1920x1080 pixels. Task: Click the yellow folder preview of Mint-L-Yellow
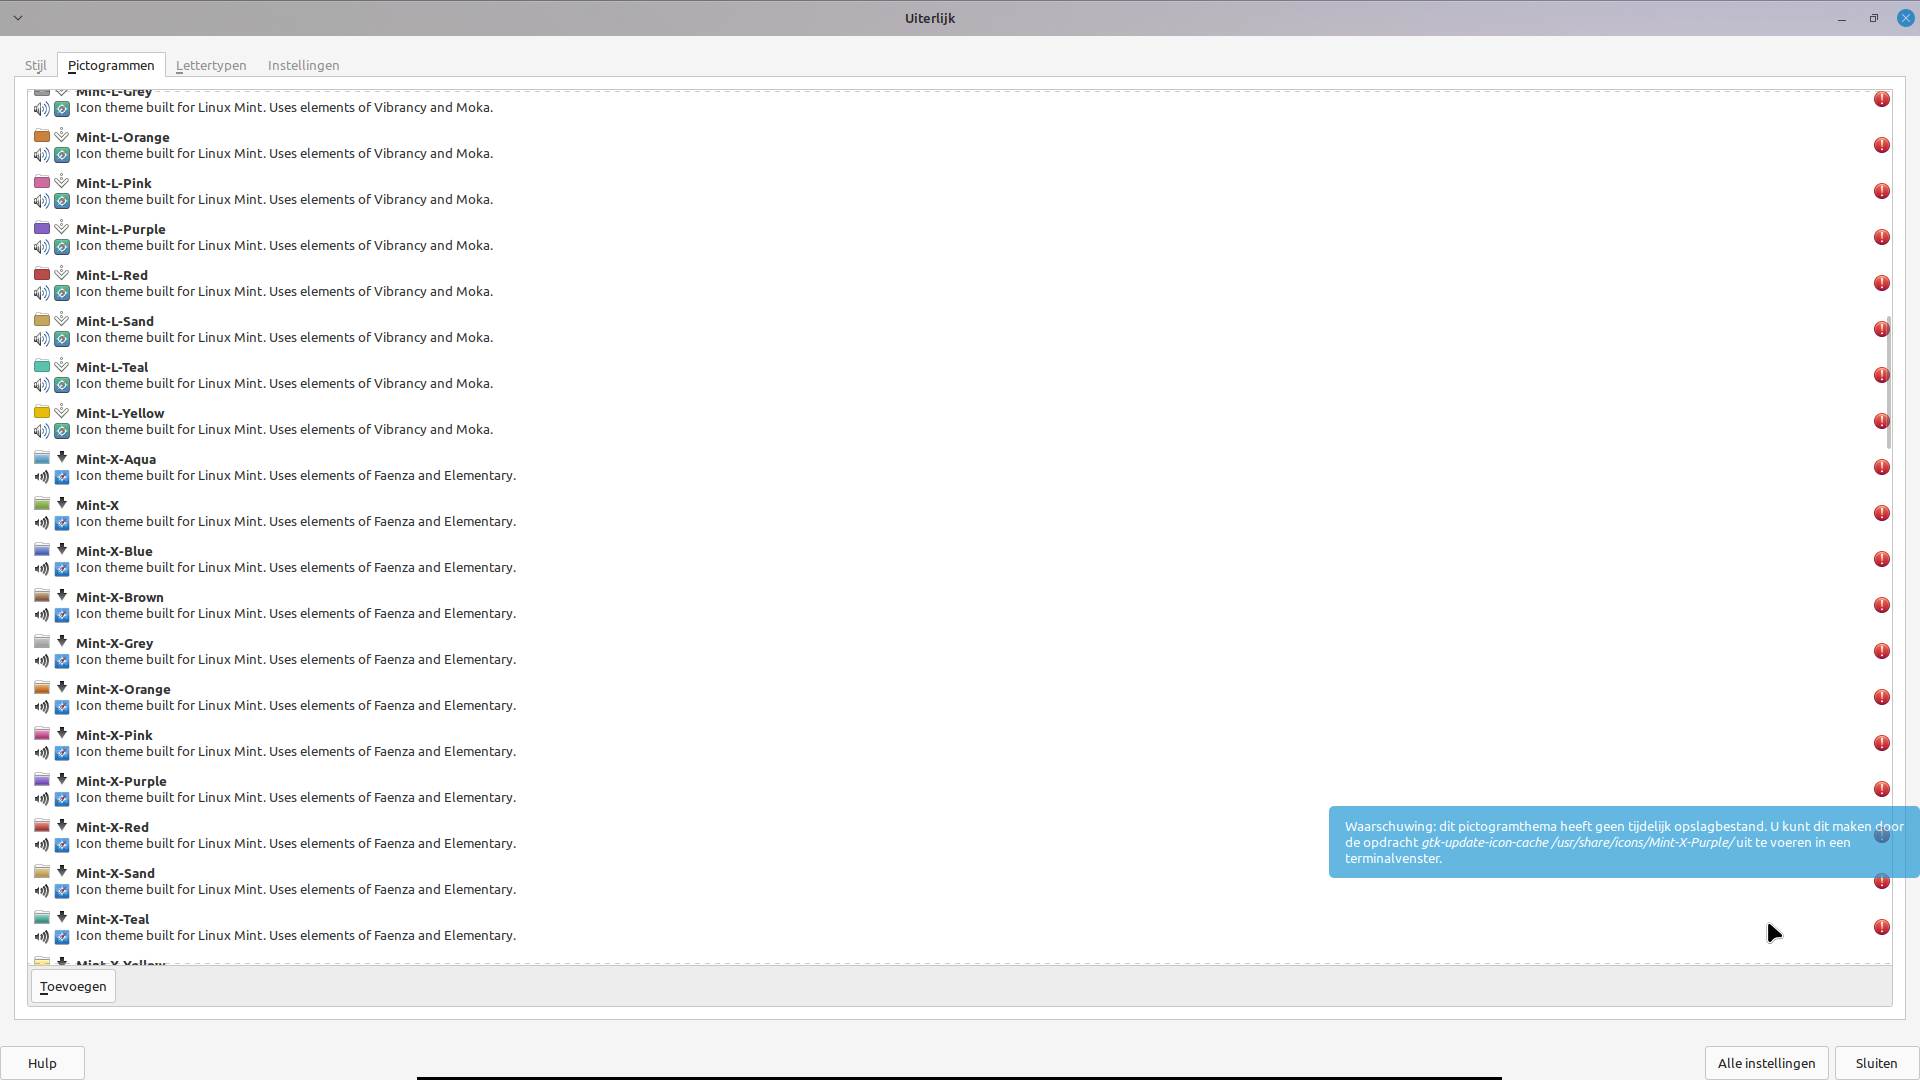coord(42,412)
